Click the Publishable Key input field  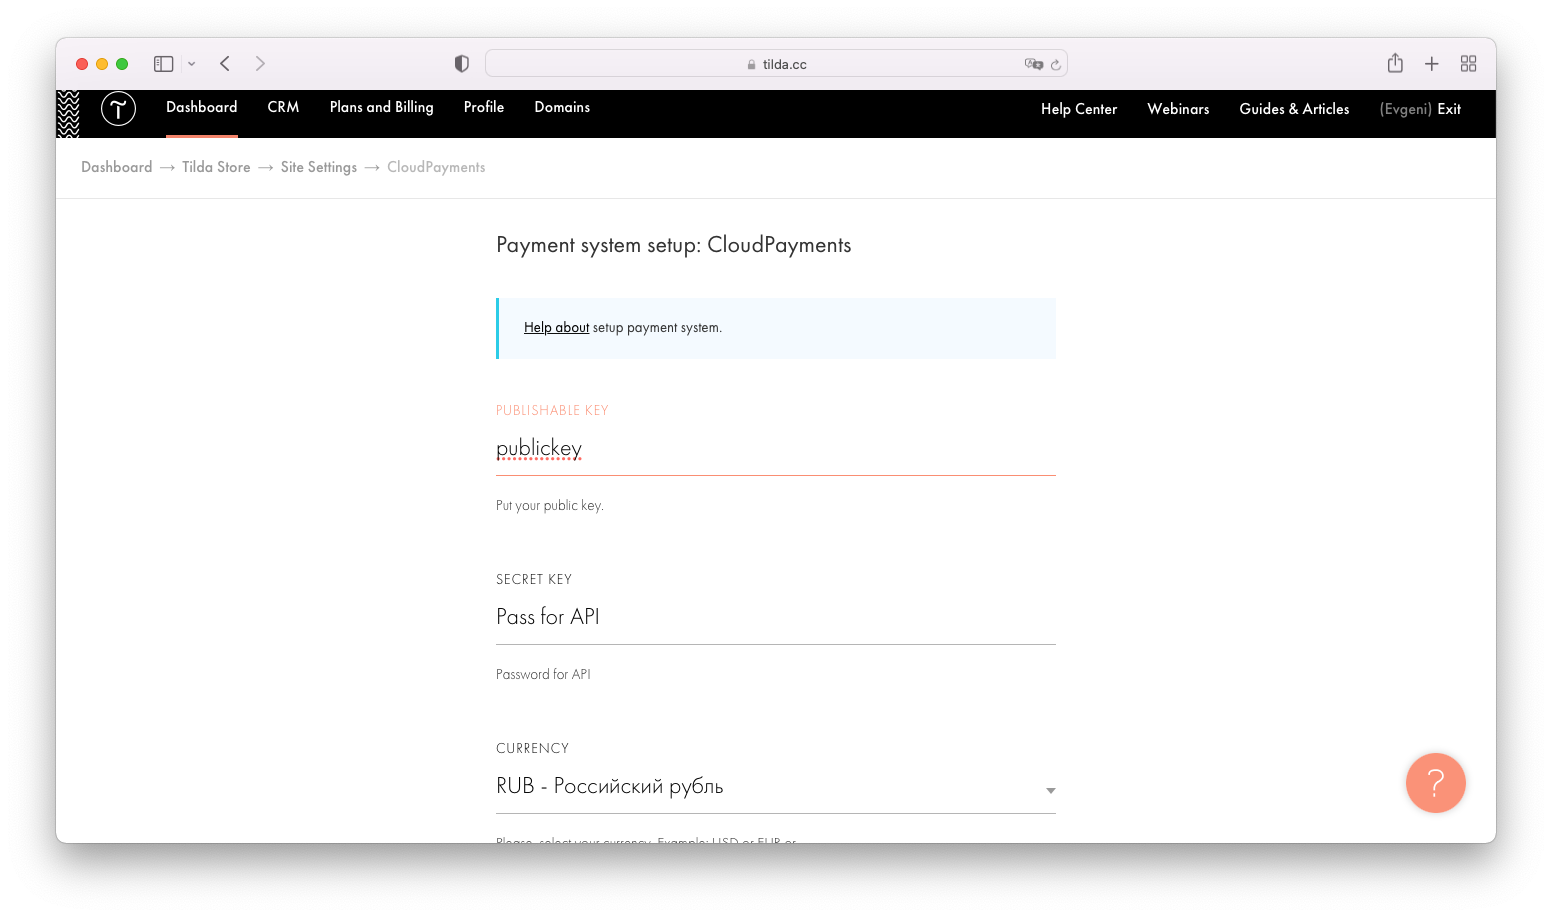coord(775,449)
